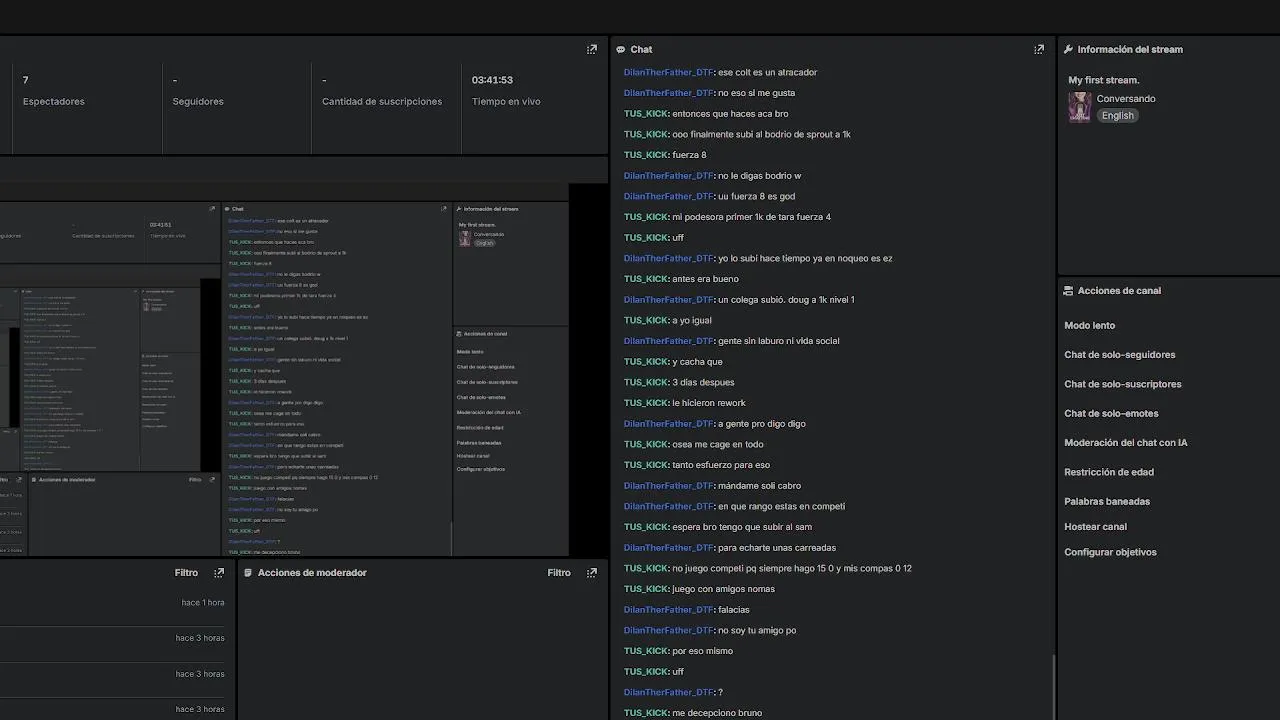Enable Chat de solo-suscriptores
The image size is (1280, 720).
pyautogui.click(x=1122, y=384)
